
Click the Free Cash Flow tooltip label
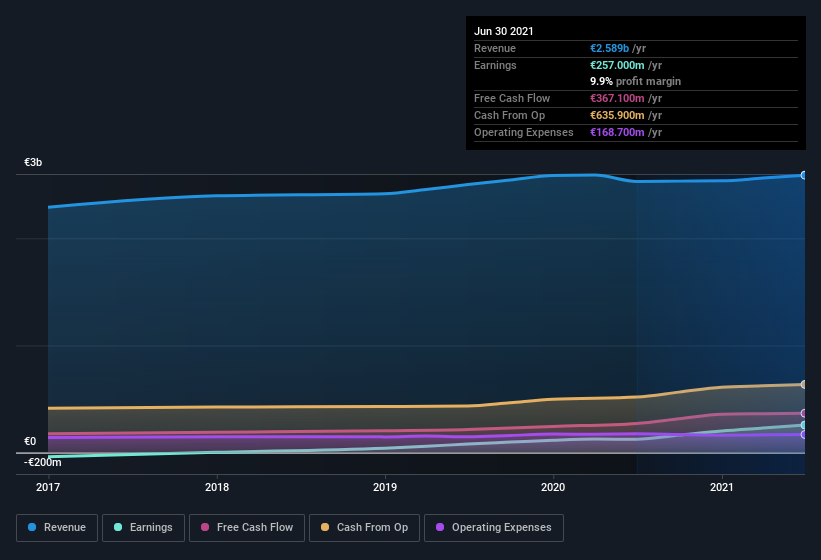coord(512,98)
